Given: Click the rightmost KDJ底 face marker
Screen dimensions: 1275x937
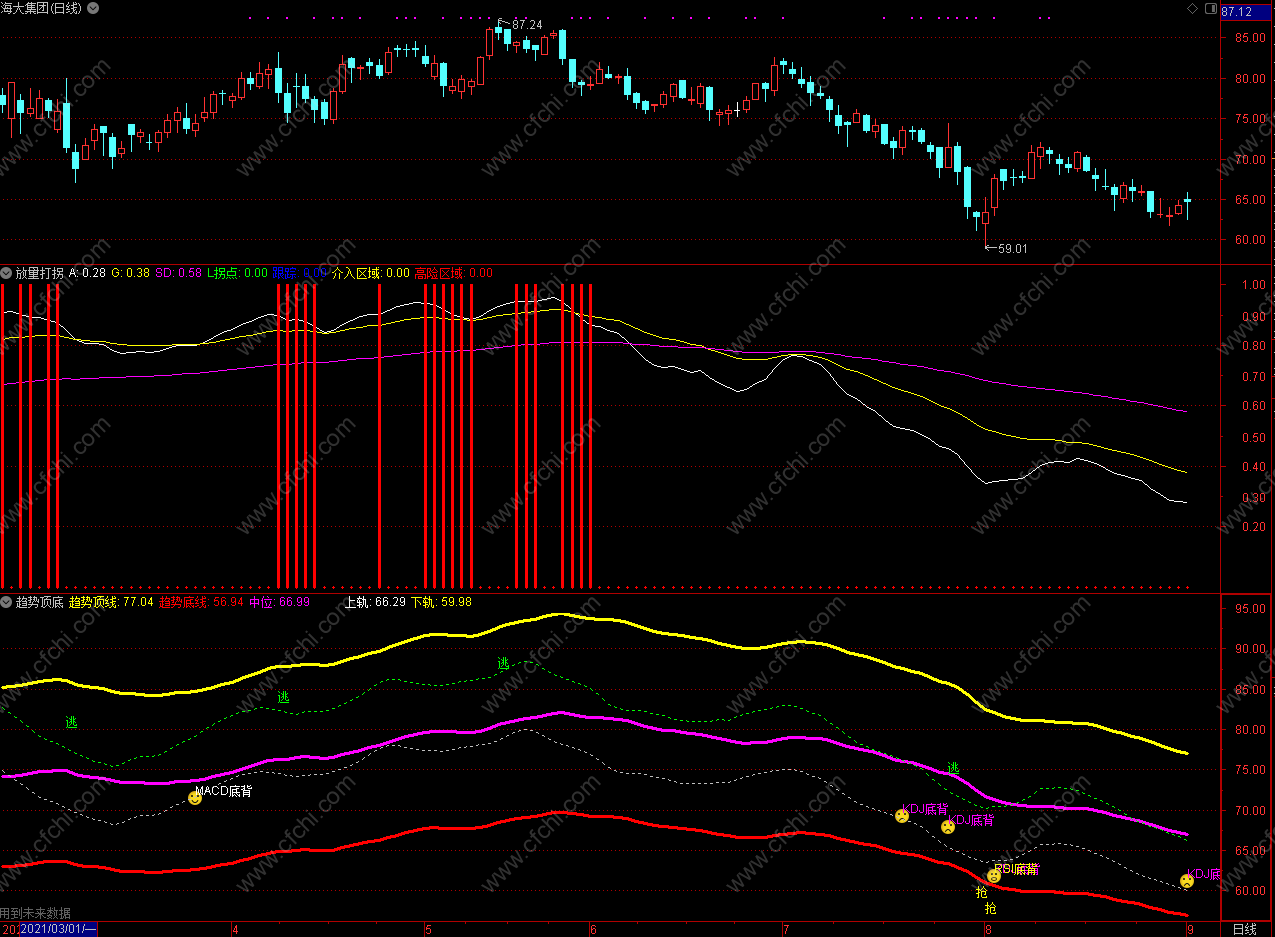Looking at the screenshot, I should point(1187,881).
